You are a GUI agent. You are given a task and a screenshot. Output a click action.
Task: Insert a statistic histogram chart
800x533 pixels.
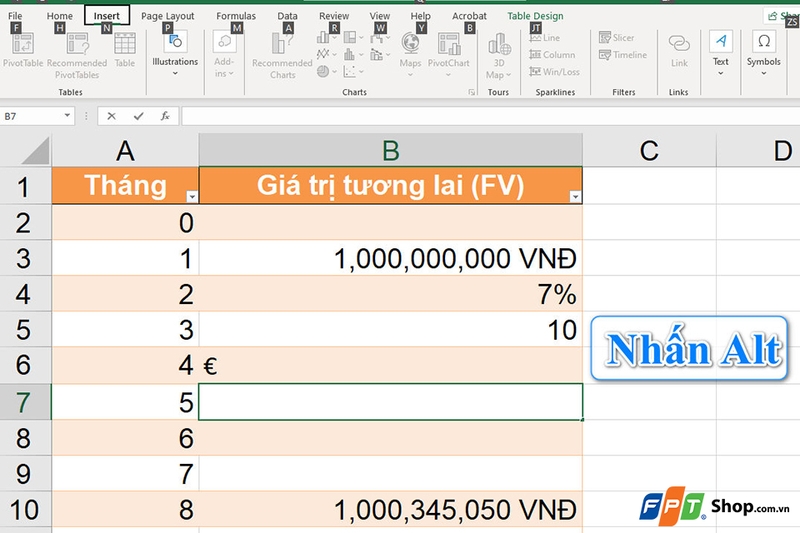click(x=349, y=54)
